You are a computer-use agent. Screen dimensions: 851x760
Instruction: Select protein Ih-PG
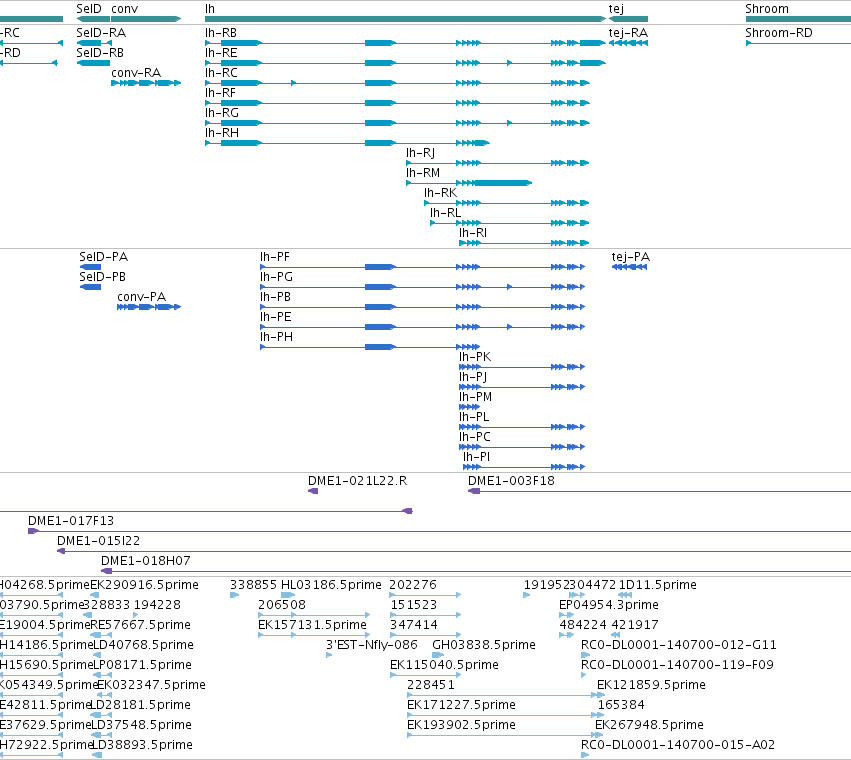tap(423, 287)
